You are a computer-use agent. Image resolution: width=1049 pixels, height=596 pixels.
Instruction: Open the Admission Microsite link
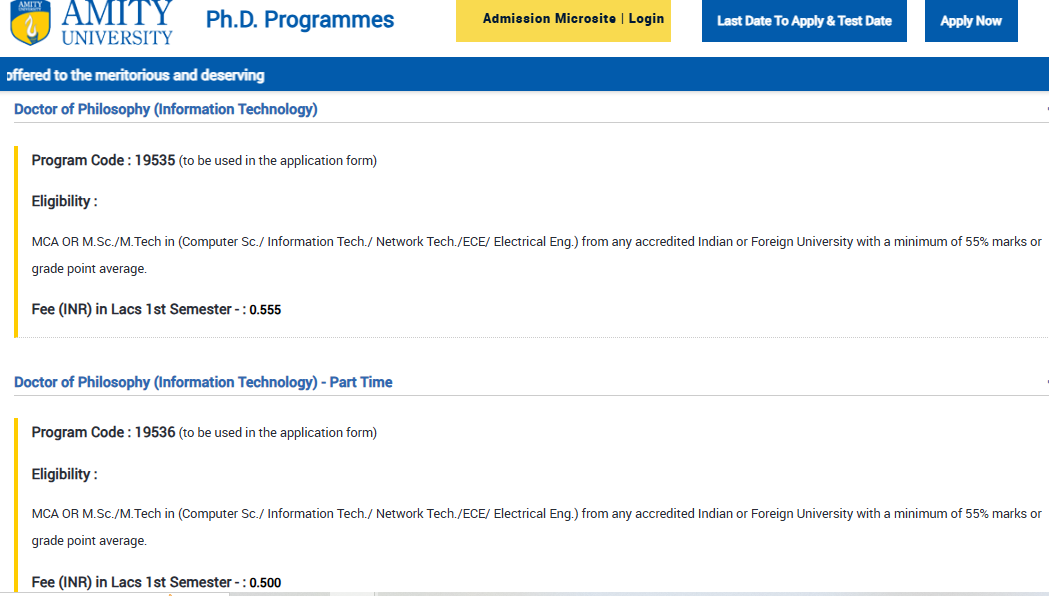click(x=549, y=19)
